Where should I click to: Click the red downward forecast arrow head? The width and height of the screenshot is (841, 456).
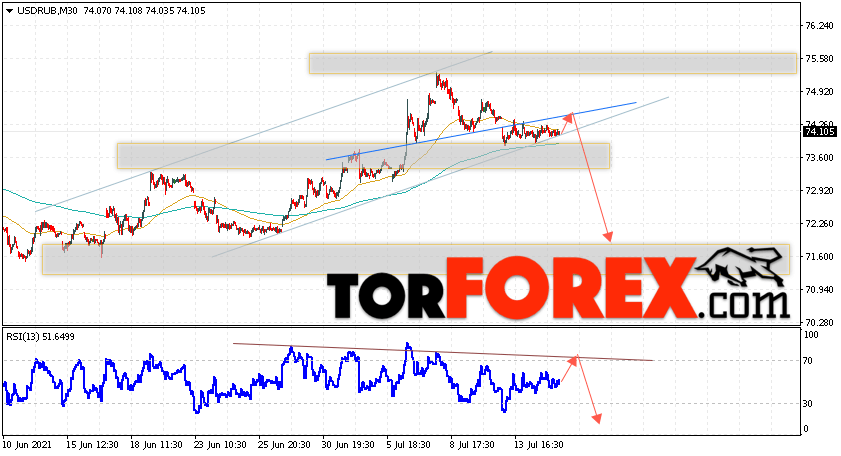(608, 237)
